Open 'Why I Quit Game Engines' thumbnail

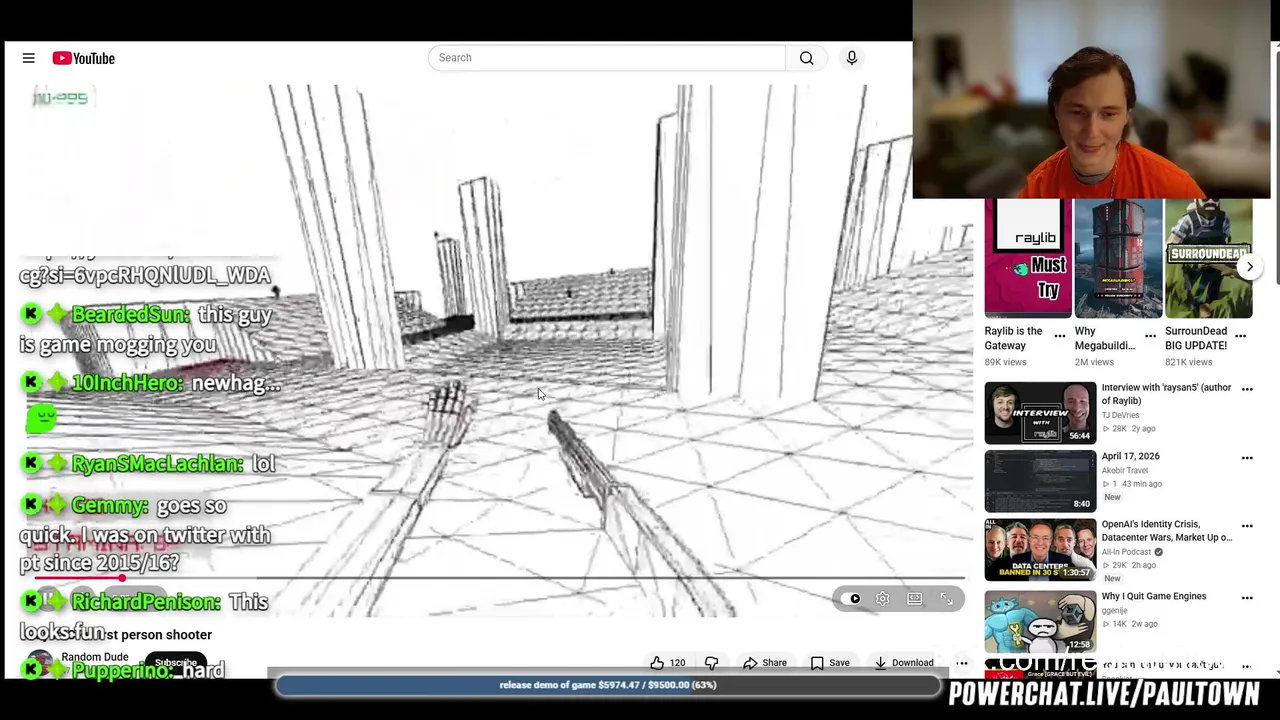1040,621
